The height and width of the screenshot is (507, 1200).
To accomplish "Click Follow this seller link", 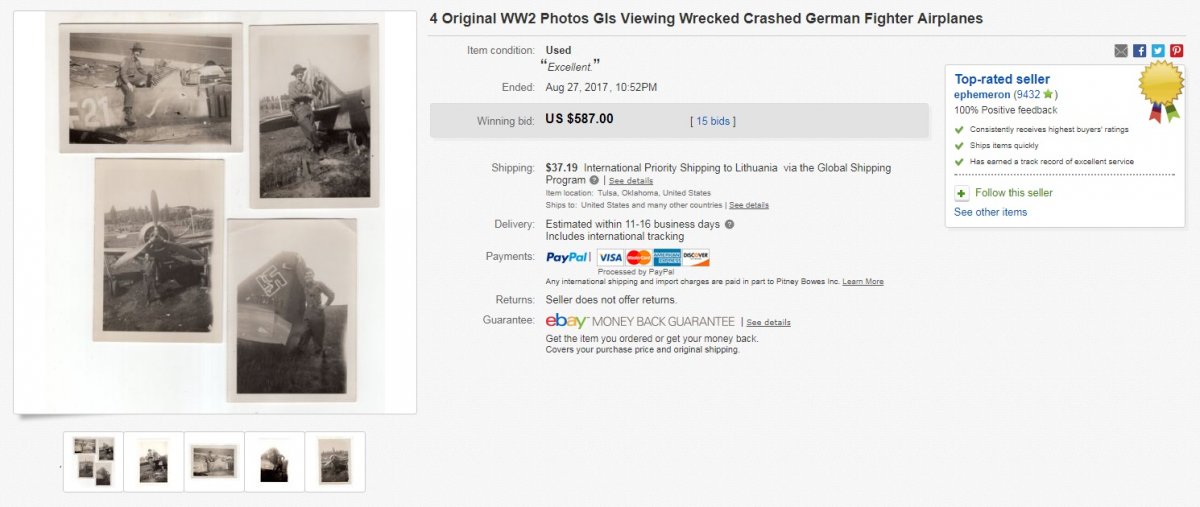I will 1012,193.
